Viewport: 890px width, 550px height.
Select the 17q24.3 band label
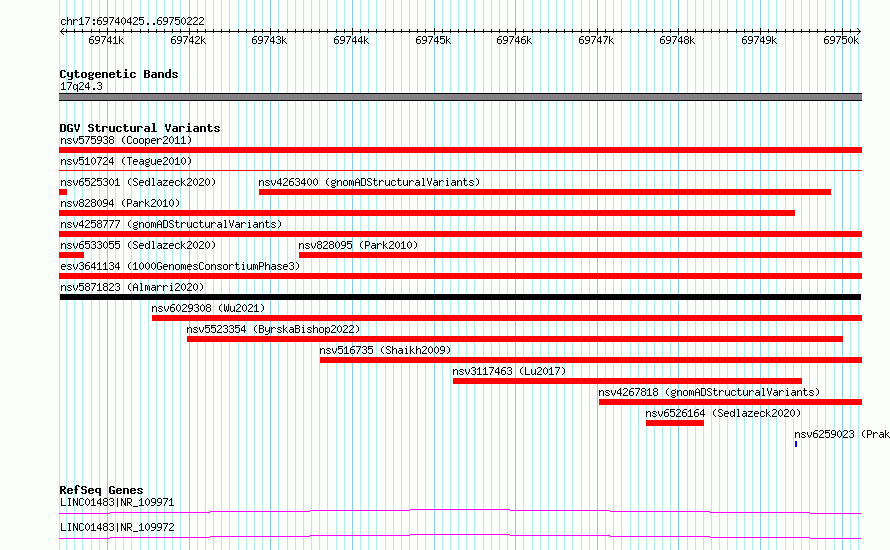coord(81,86)
